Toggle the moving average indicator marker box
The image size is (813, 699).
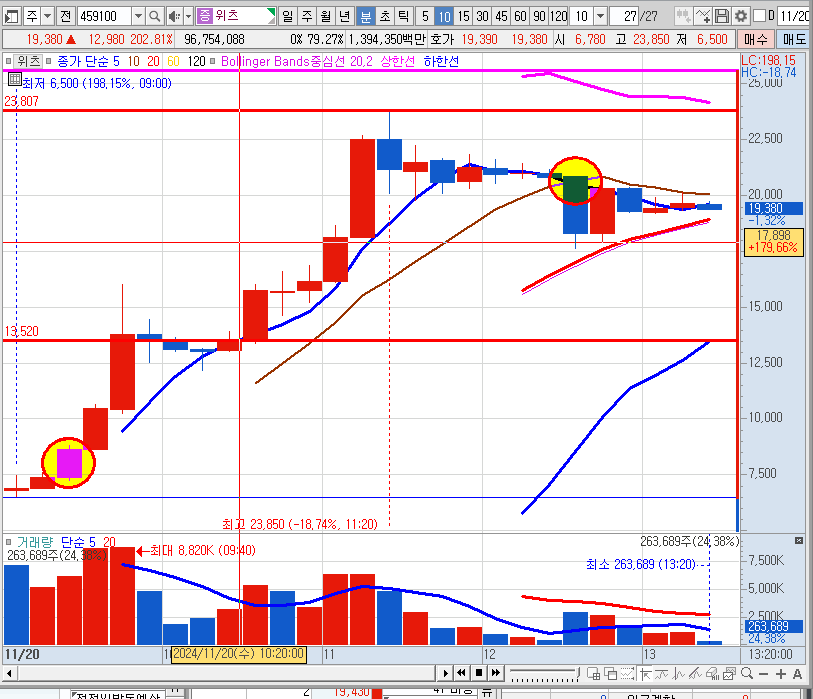coord(49,61)
